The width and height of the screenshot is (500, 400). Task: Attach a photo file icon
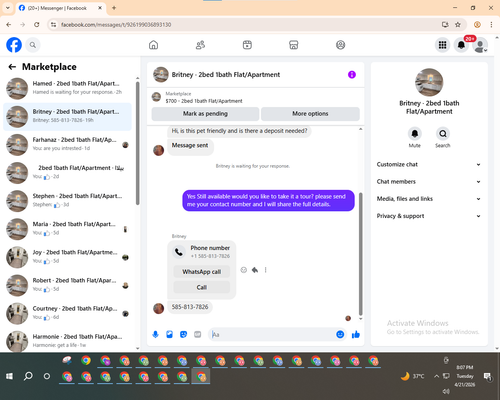point(169,334)
